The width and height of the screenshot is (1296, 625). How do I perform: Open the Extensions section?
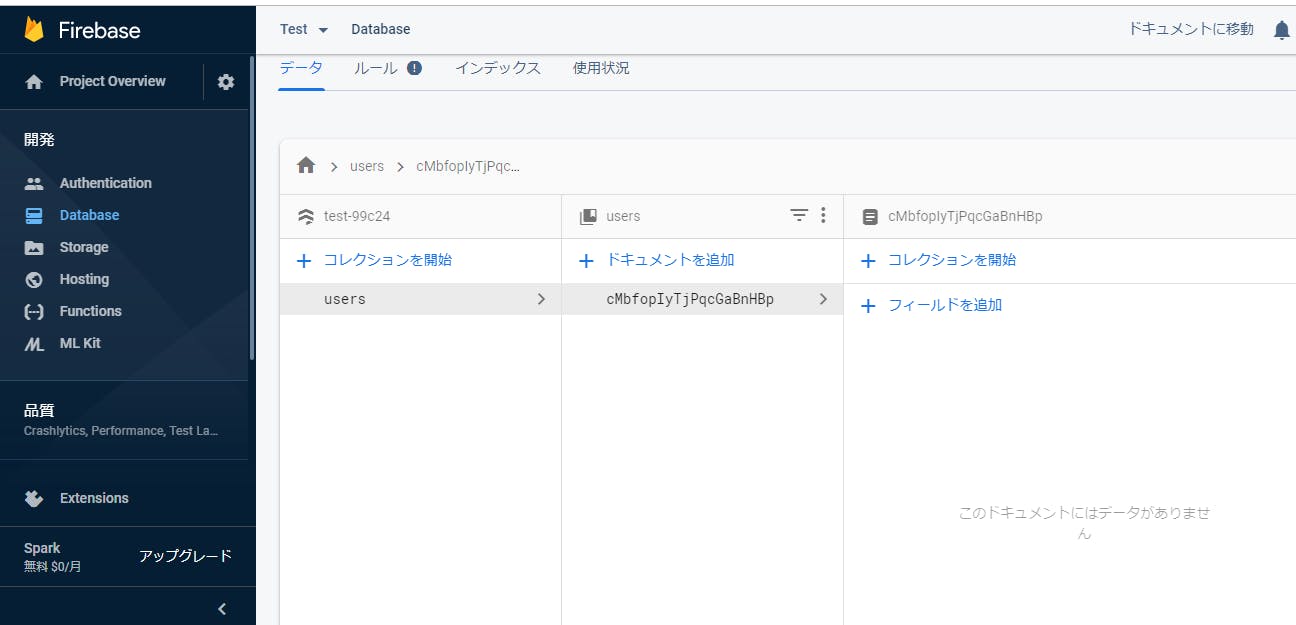tap(94, 497)
